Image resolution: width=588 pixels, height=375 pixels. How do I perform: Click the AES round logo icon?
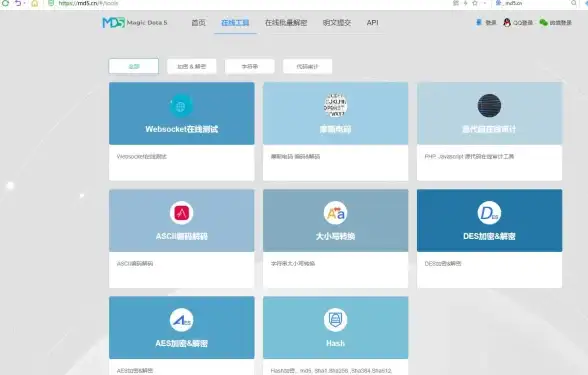coord(182,320)
